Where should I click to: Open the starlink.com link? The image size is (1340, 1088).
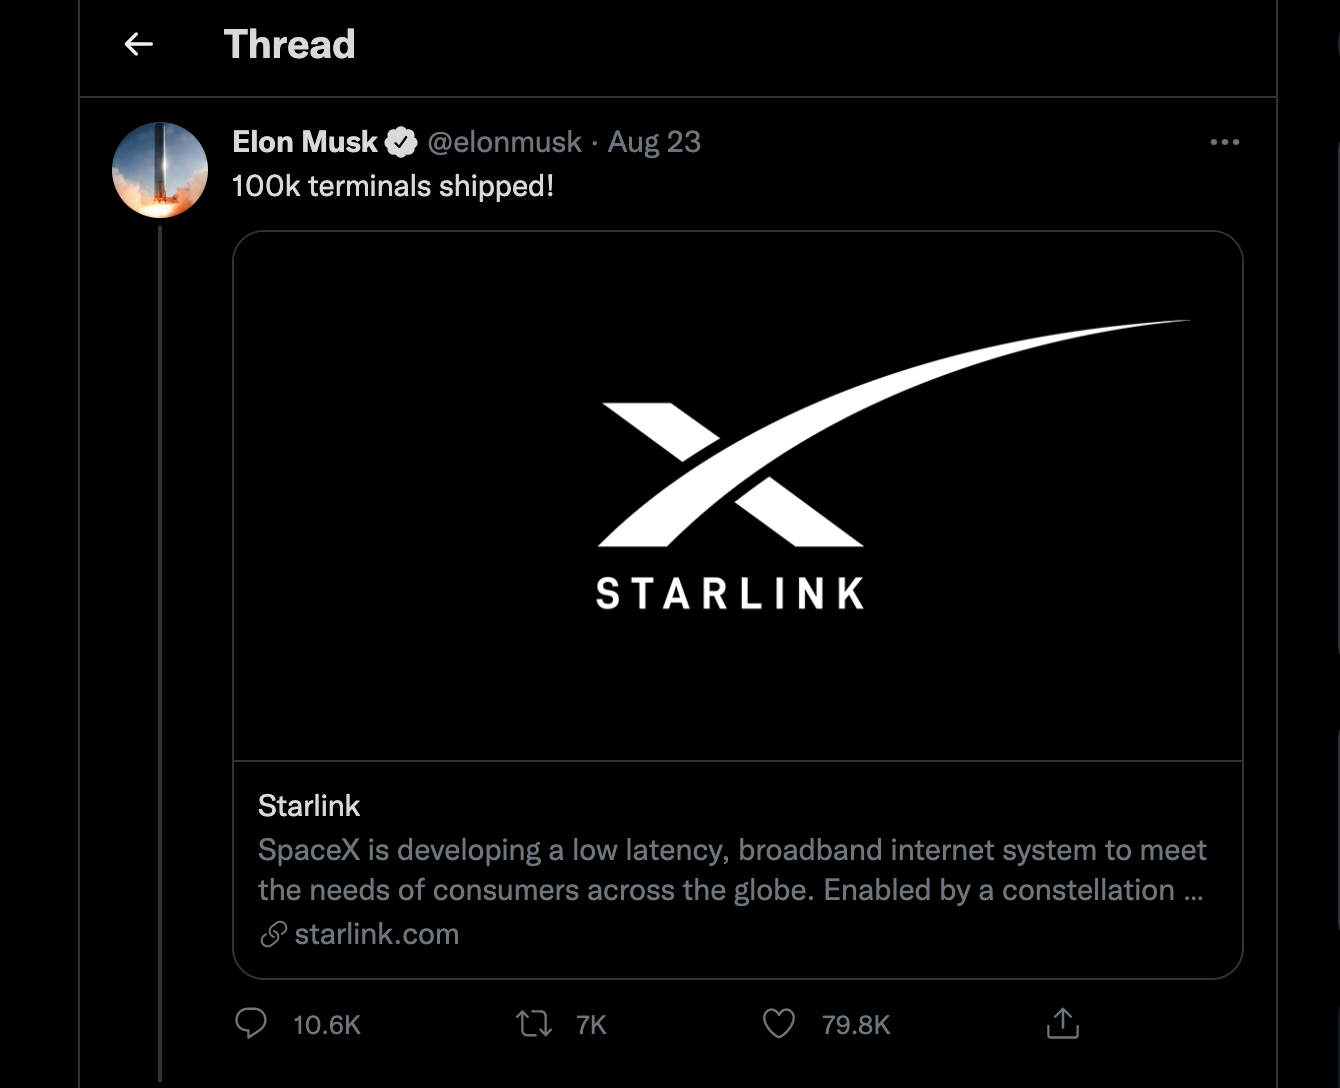coord(377,934)
